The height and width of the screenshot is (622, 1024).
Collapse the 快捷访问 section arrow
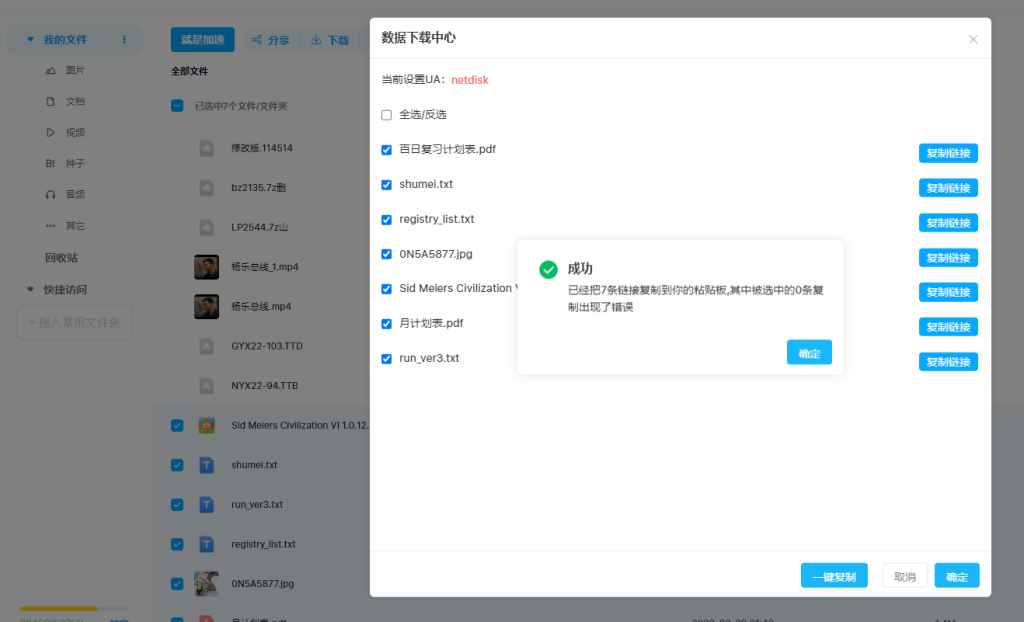(x=30, y=290)
